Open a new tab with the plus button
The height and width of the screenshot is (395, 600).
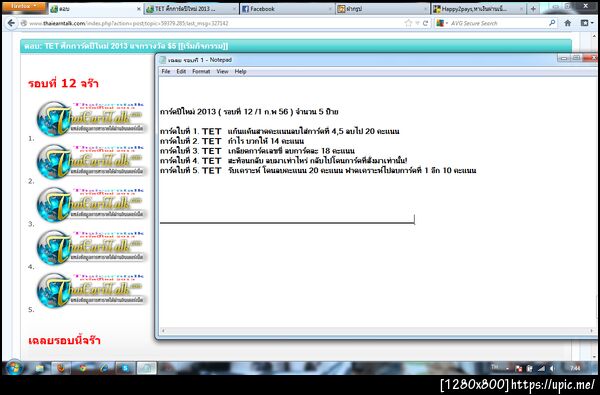pyautogui.click(x=533, y=8)
